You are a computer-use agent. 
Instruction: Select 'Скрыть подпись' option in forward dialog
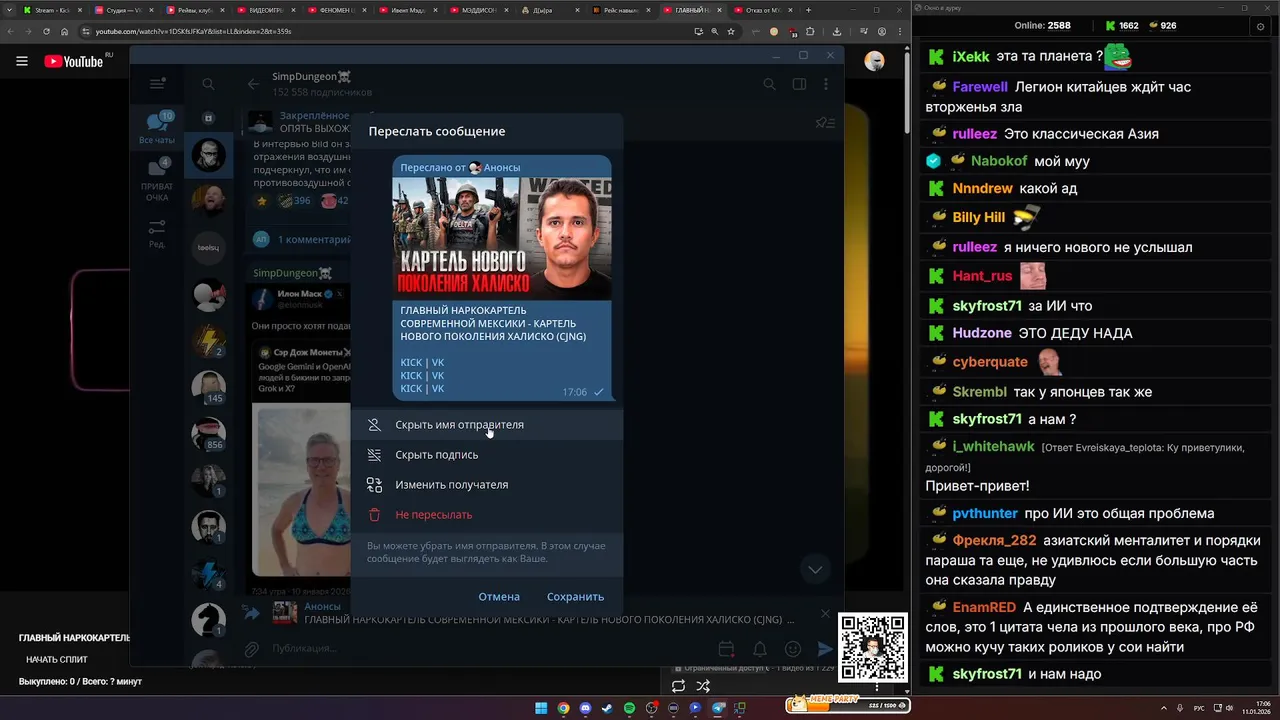pyautogui.click(x=487, y=455)
